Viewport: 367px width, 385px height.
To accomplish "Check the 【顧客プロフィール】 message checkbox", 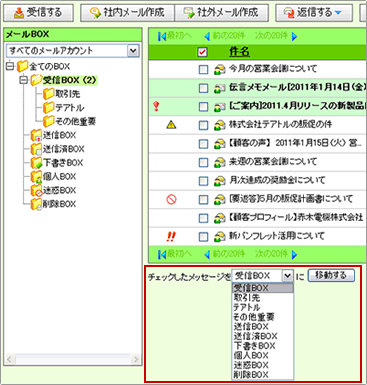I will (203, 218).
